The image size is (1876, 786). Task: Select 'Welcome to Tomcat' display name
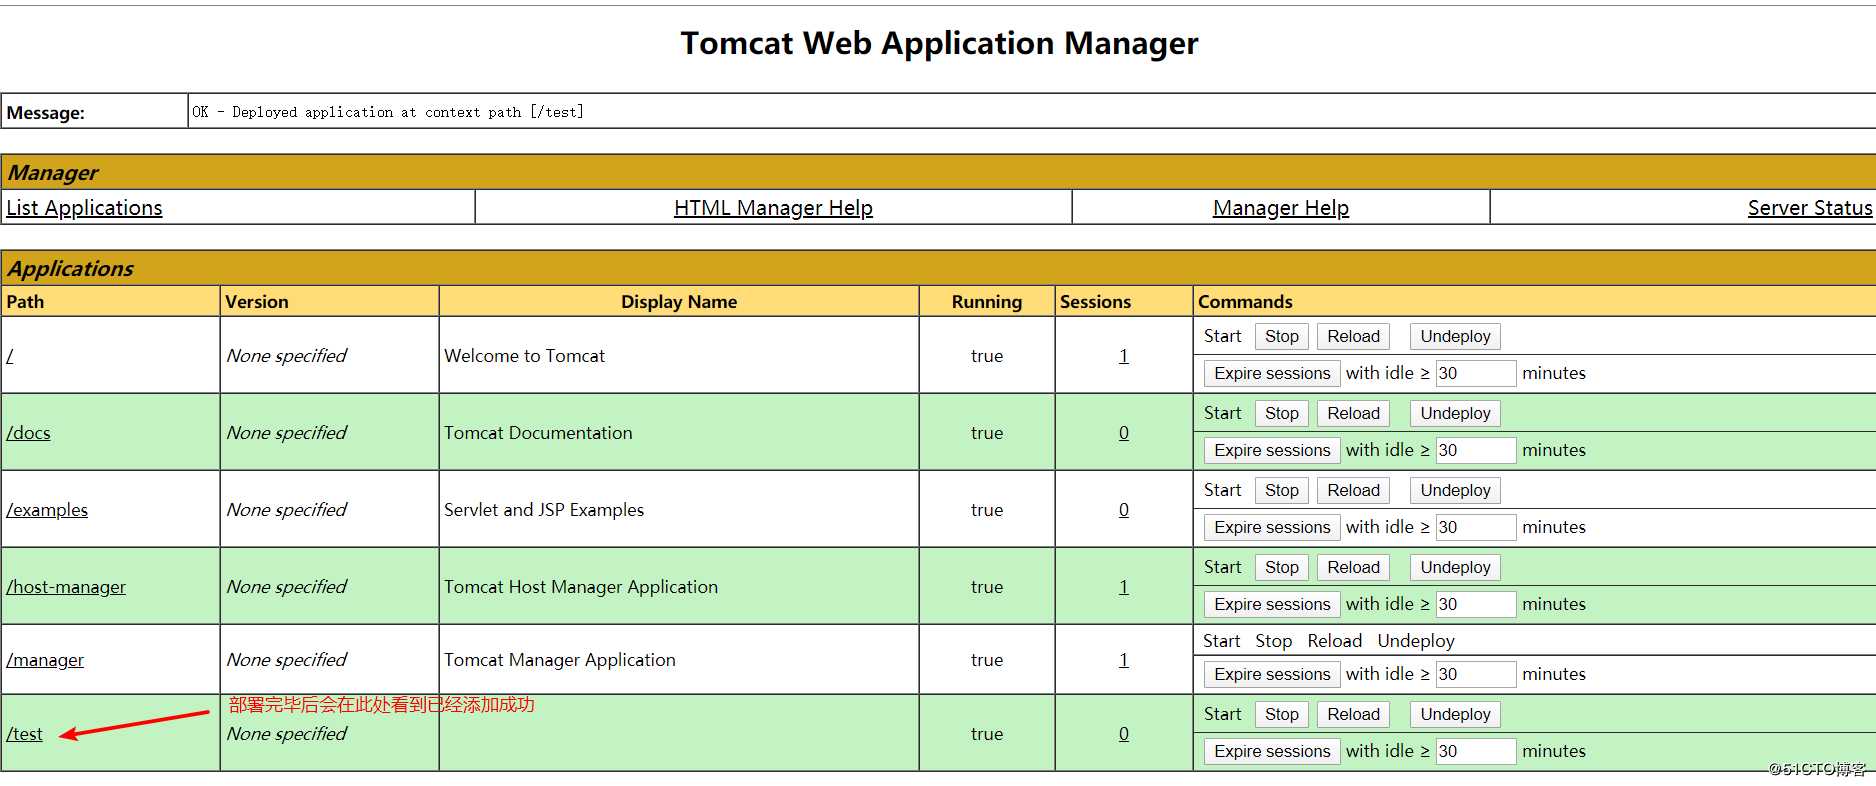[x=524, y=356]
